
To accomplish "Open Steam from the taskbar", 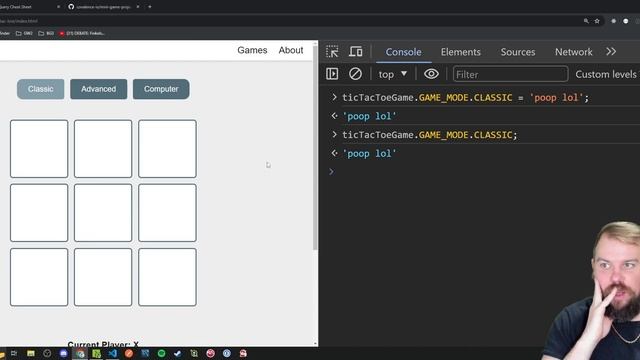I will (x=178, y=353).
